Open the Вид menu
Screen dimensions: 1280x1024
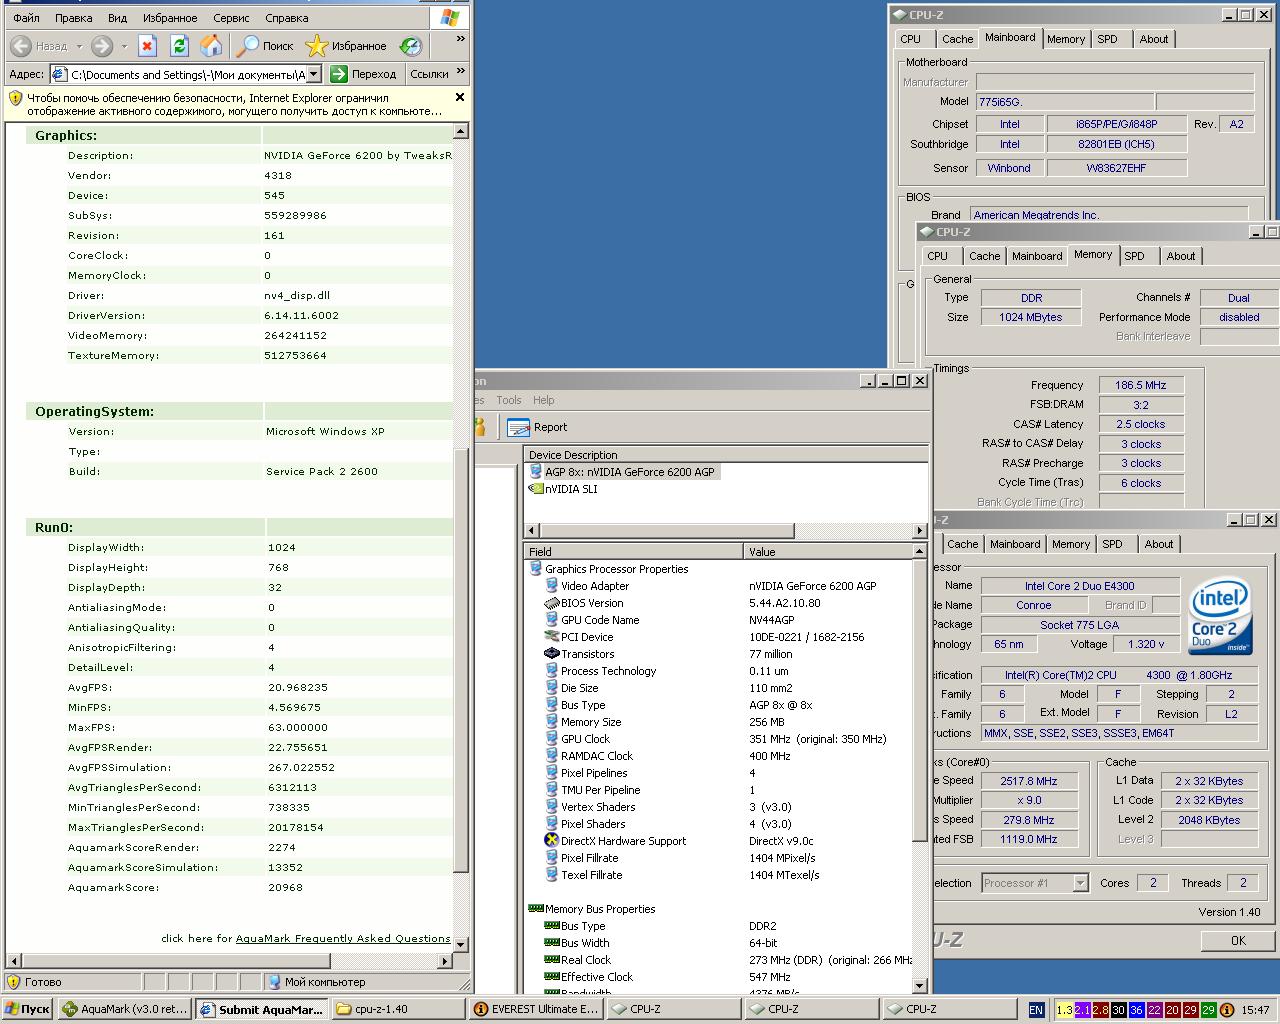click(117, 18)
